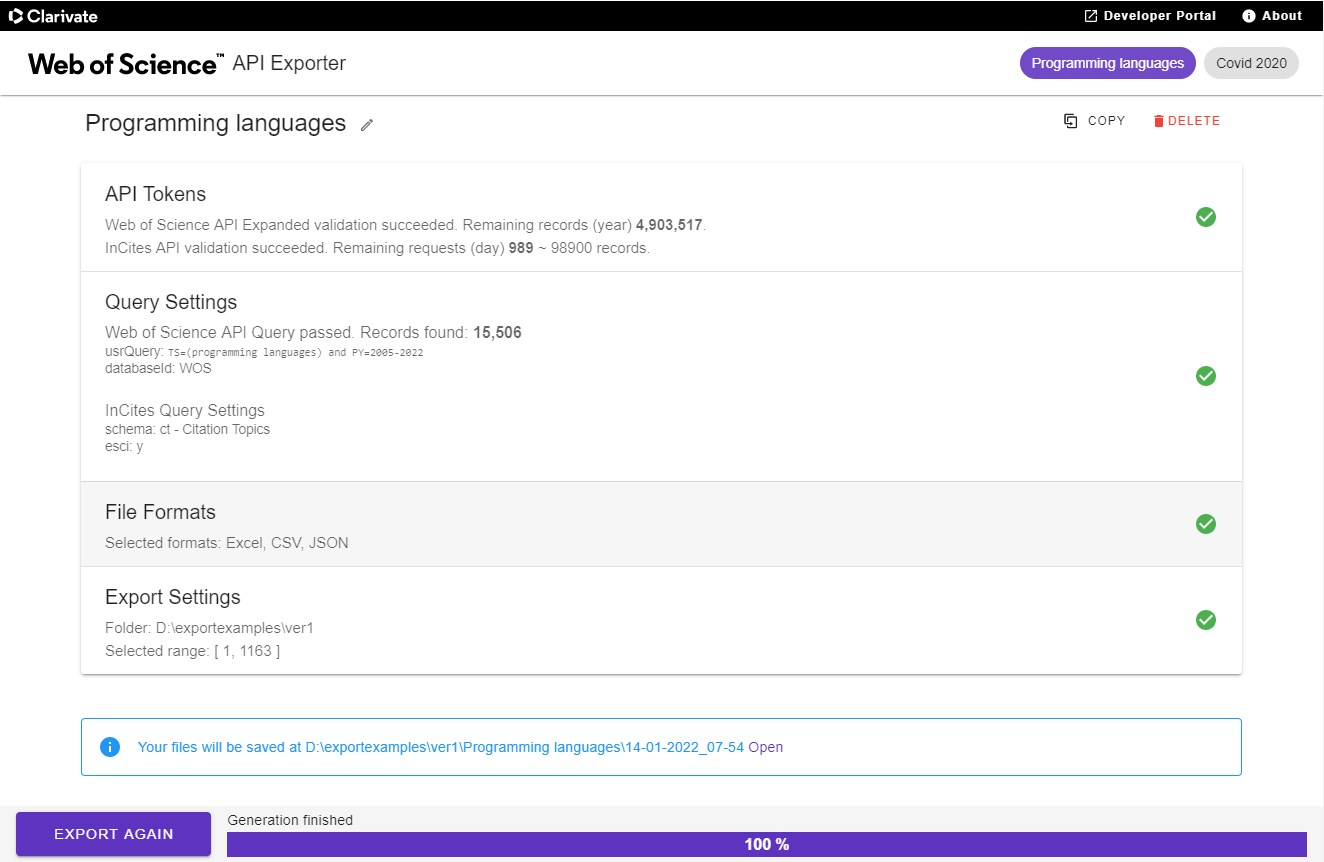Click the Developer Portal external-link icon
This screenshot has height=862, width=1324.
pyautogui.click(x=1091, y=15)
